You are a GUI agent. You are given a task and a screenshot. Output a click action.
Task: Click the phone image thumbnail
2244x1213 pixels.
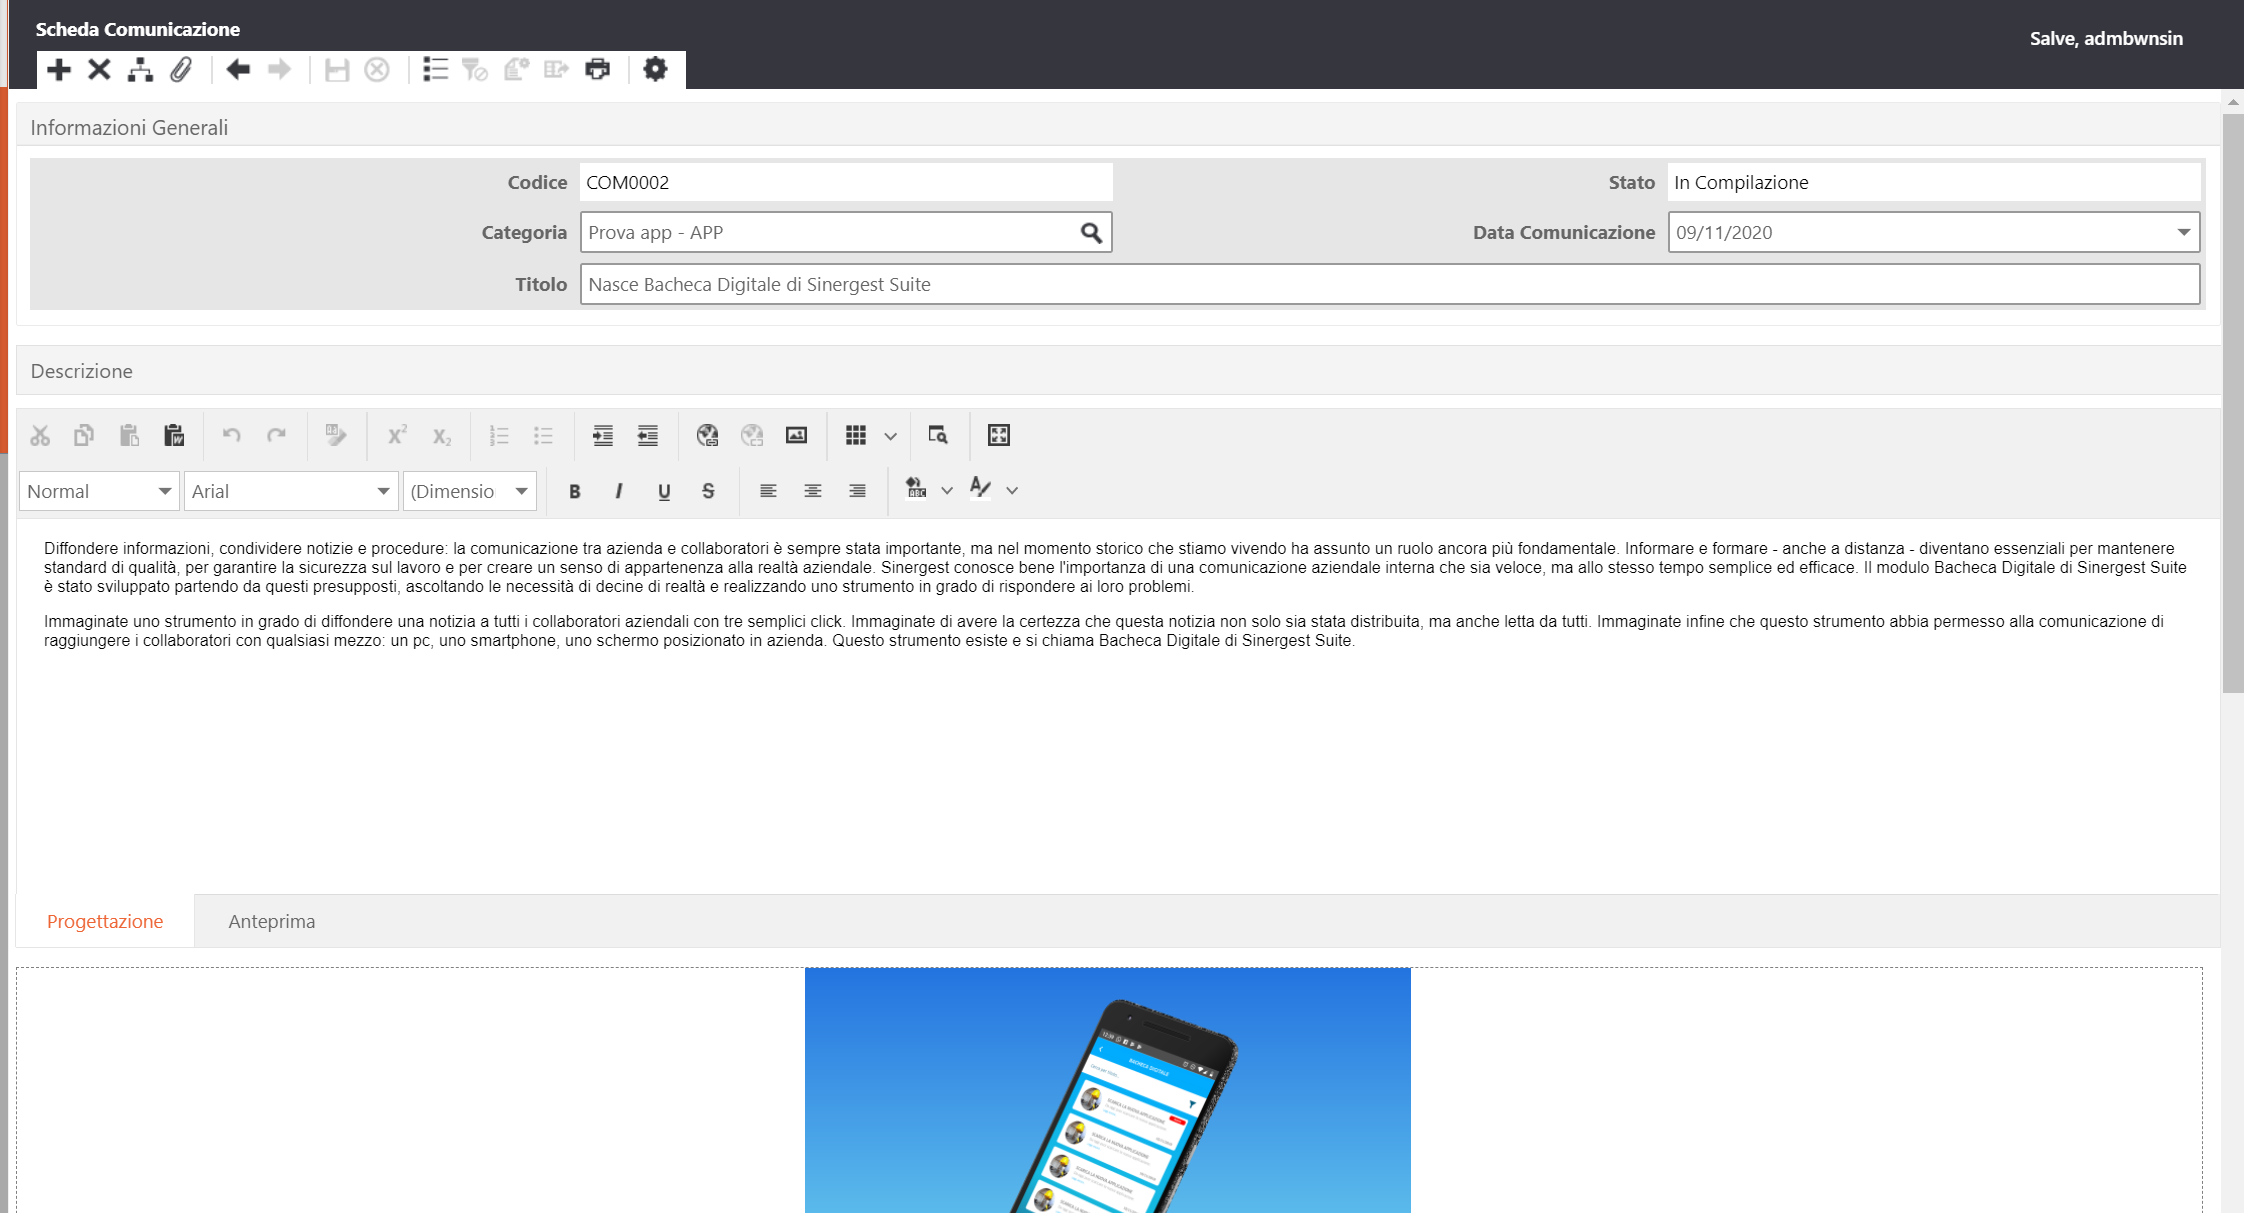1108,1090
